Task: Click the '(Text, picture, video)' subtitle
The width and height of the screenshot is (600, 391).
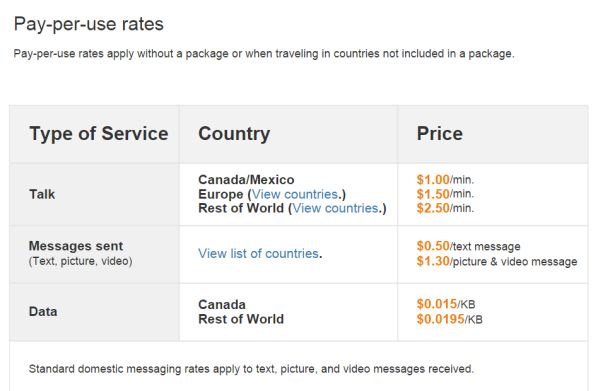Action: [80, 261]
